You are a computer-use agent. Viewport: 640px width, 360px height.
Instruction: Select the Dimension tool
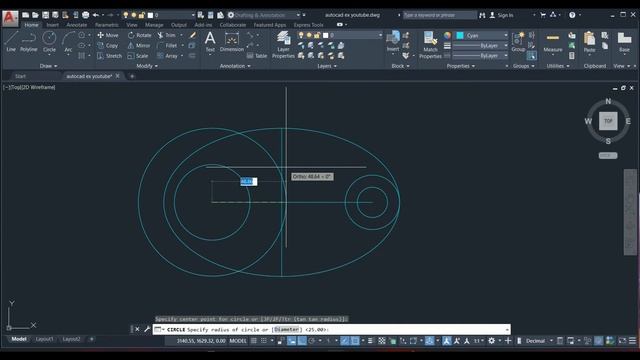pyautogui.click(x=231, y=42)
